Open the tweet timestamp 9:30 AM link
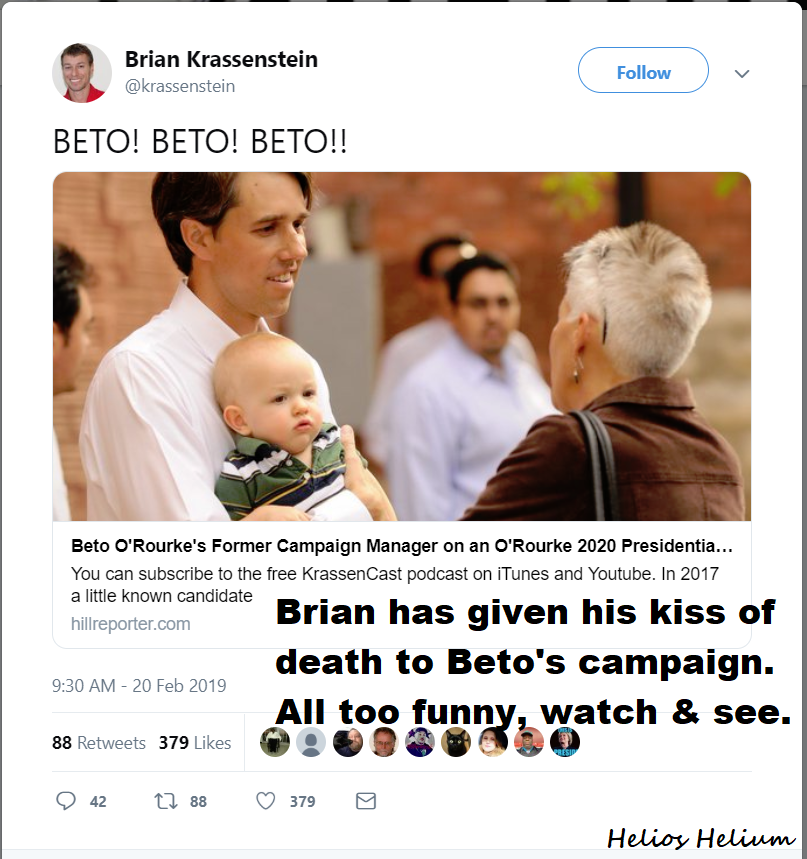The image size is (807, 859). click(x=139, y=686)
